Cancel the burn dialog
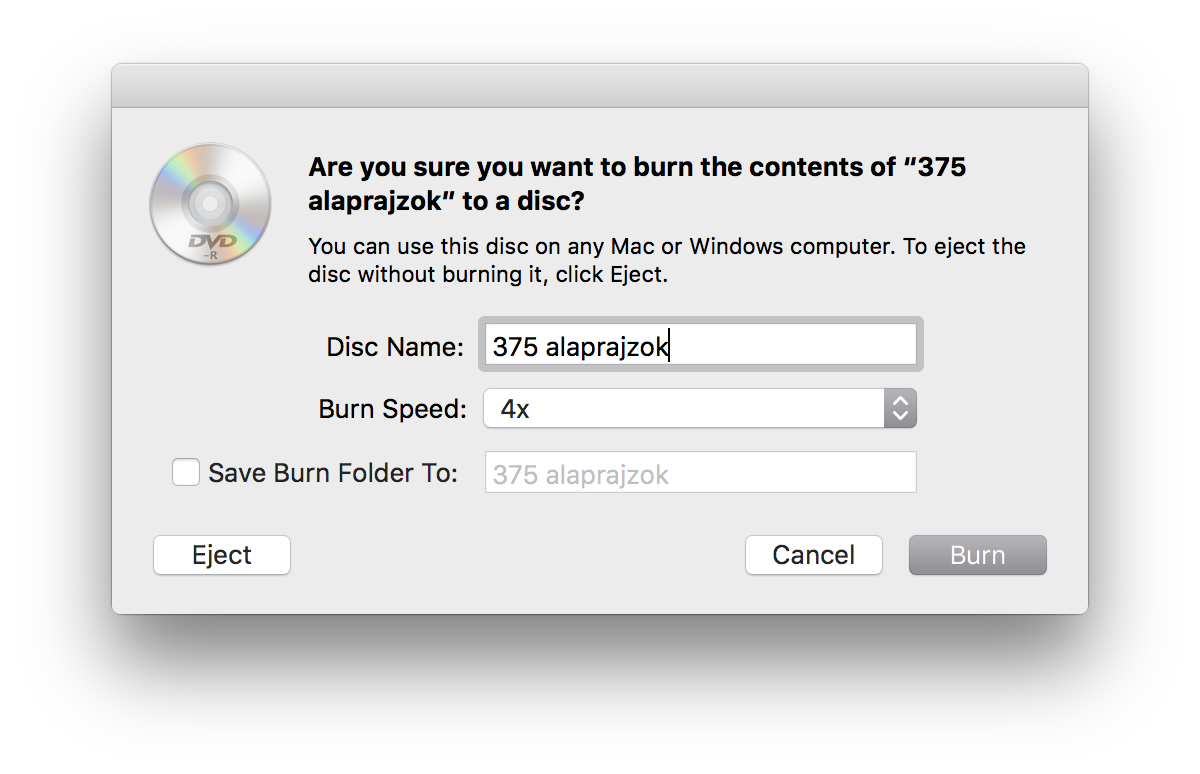The width and height of the screenshot is (1200, 774). [x=814, y=555]
